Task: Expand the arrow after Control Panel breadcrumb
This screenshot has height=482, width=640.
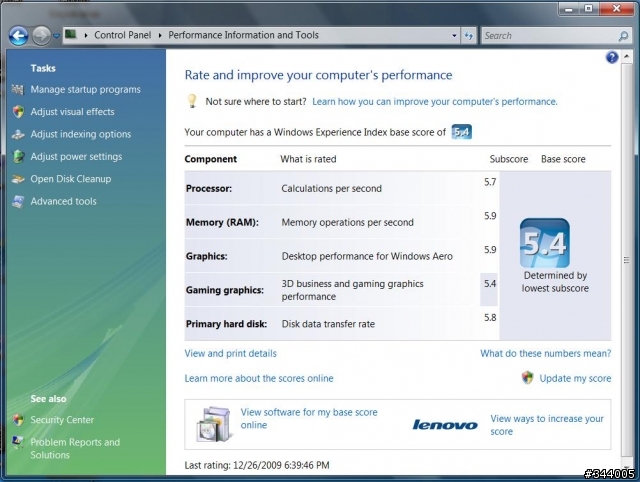Action: pyautogui.click(x=160, y=36)
